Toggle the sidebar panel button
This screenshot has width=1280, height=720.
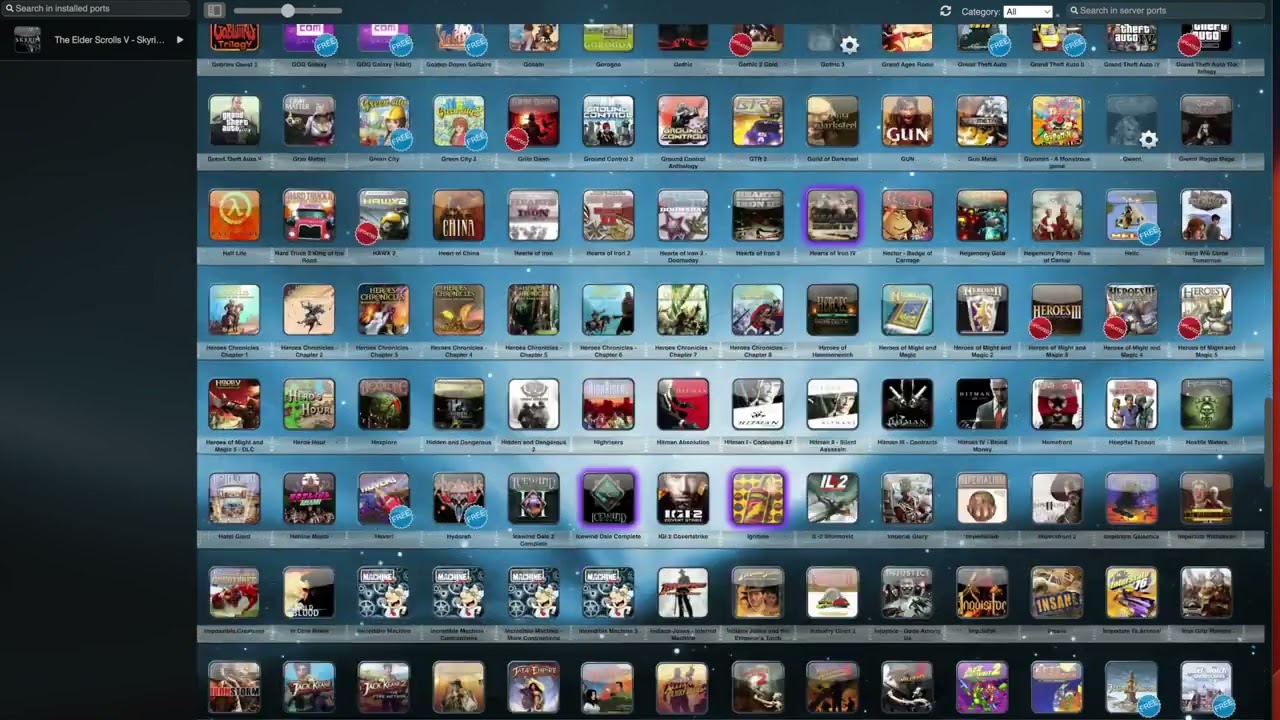(x=214, y=11)
